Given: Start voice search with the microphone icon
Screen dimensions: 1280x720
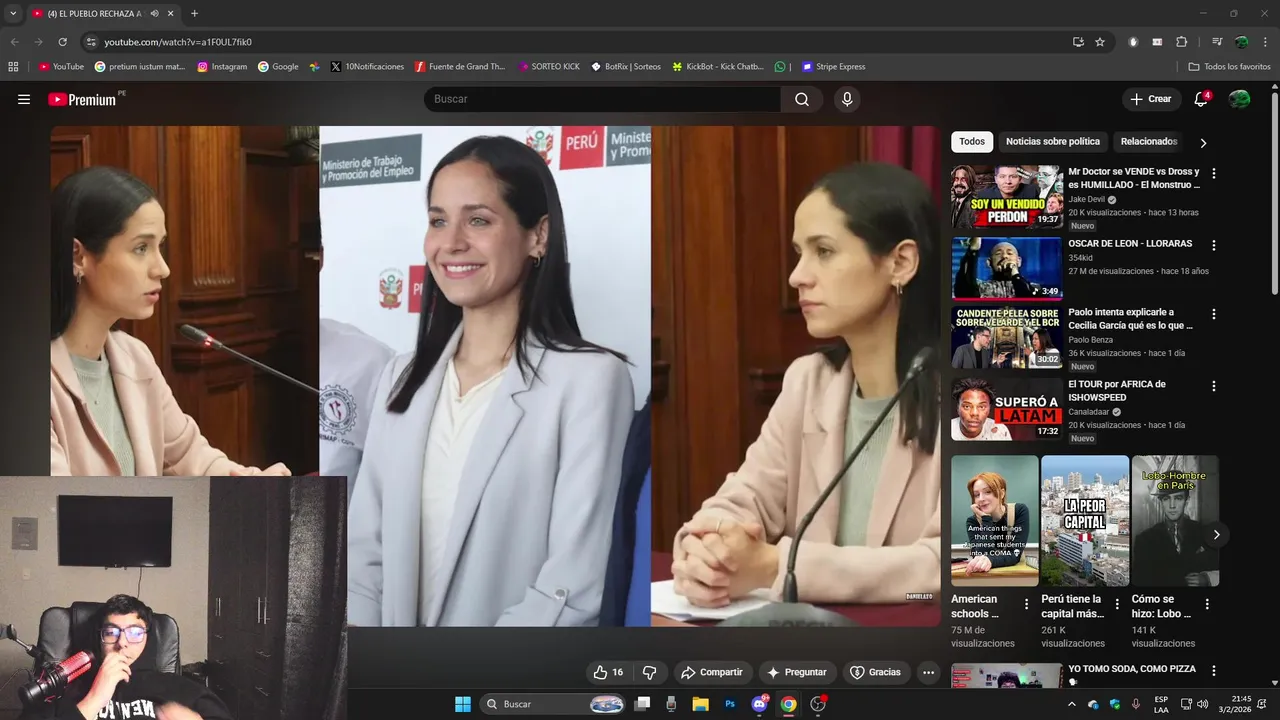Looking at the screenshot, I should (x=847, y=99).
